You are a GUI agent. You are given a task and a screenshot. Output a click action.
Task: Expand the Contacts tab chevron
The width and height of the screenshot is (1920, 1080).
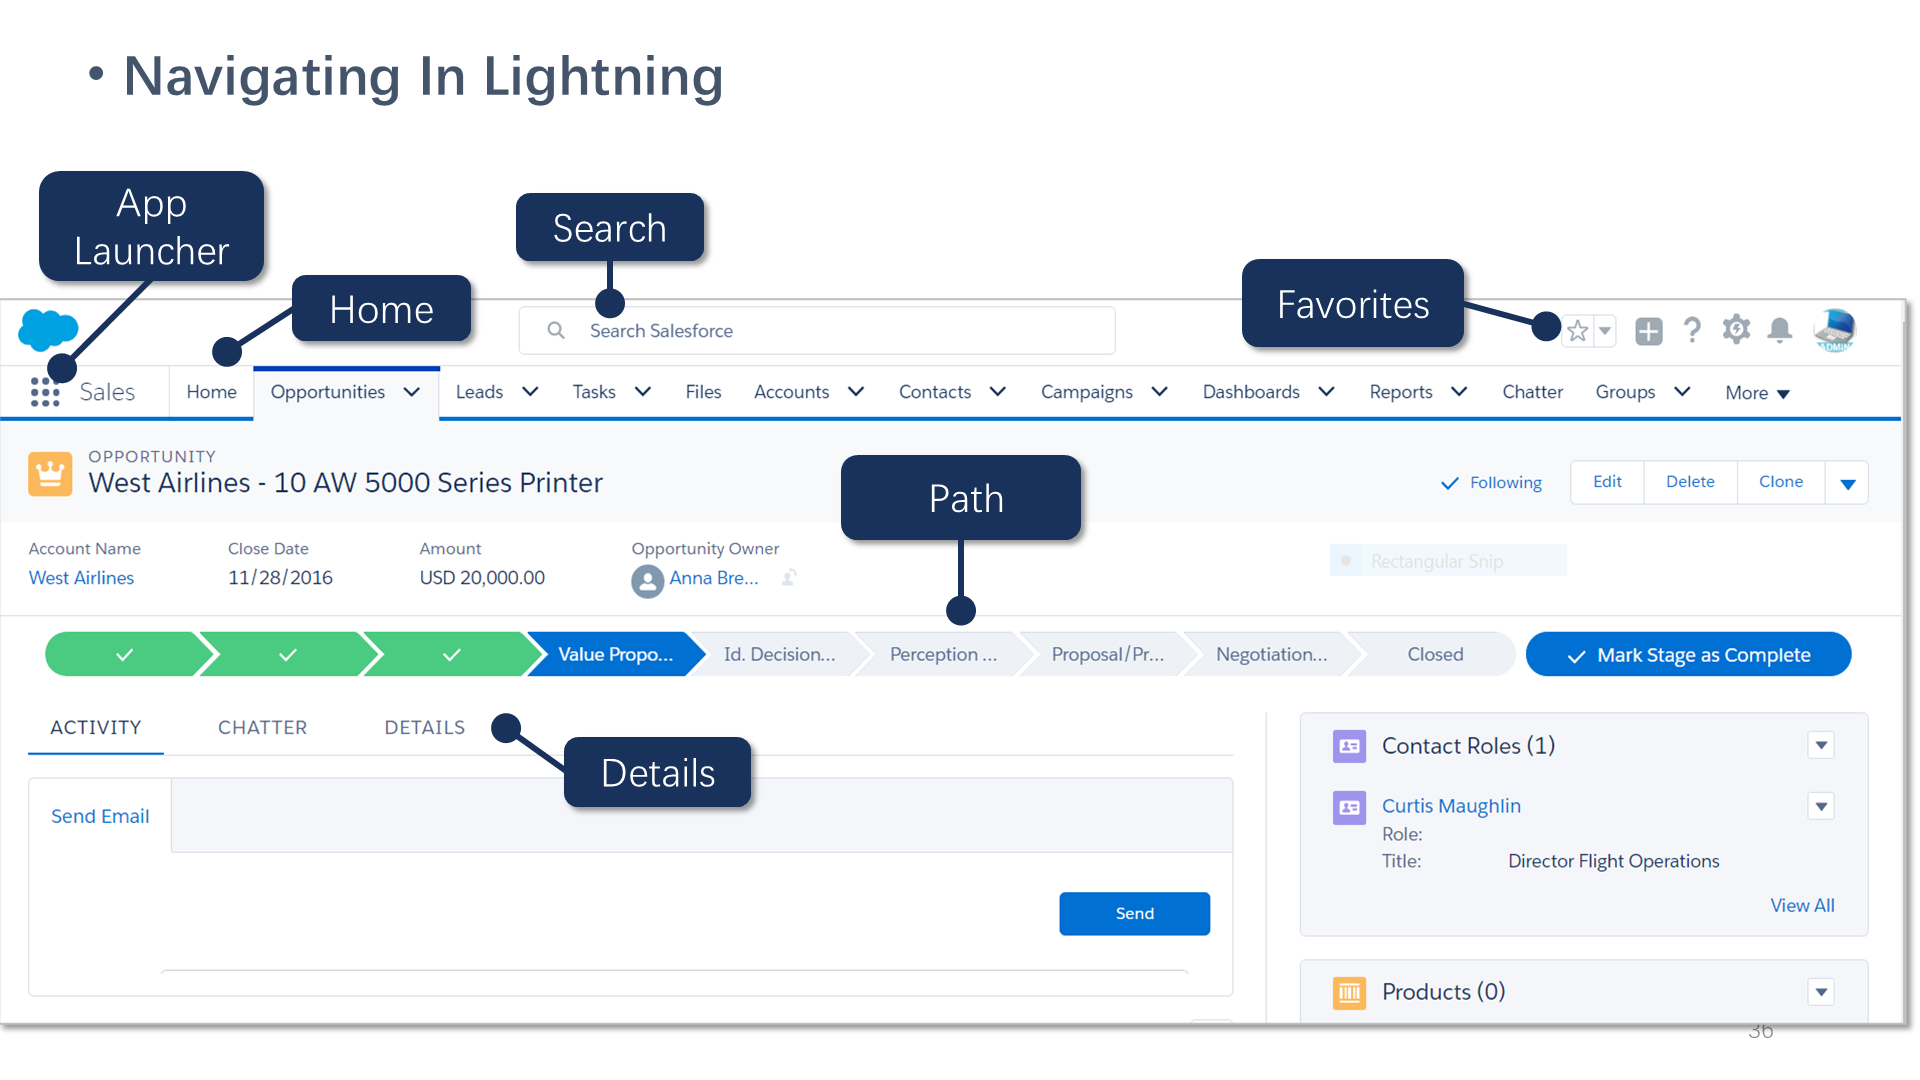pos(998,392)
